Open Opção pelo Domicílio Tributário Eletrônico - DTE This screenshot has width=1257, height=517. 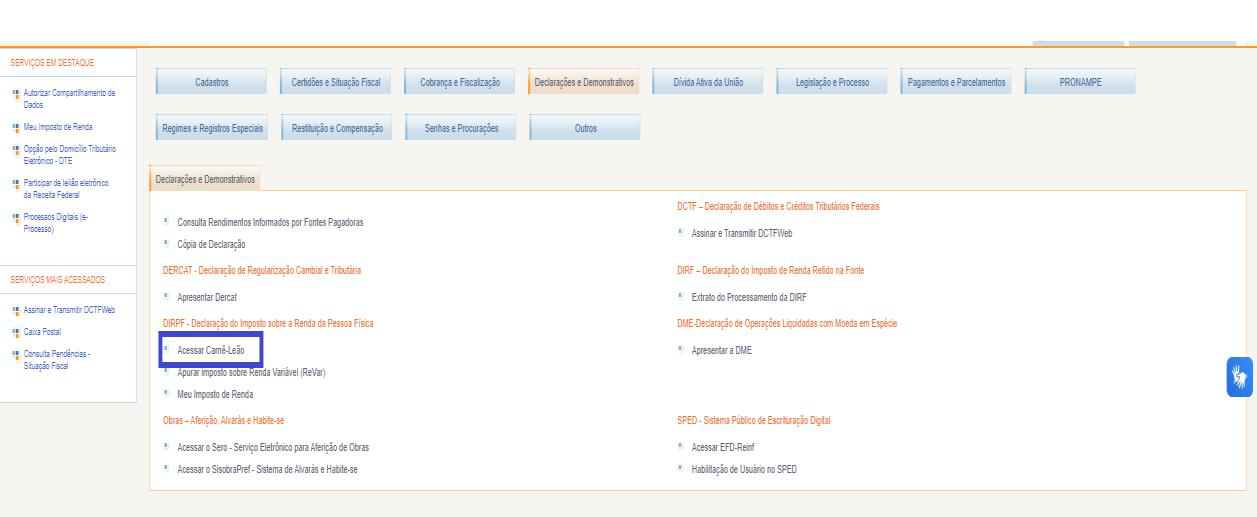[x=69, y=155]
